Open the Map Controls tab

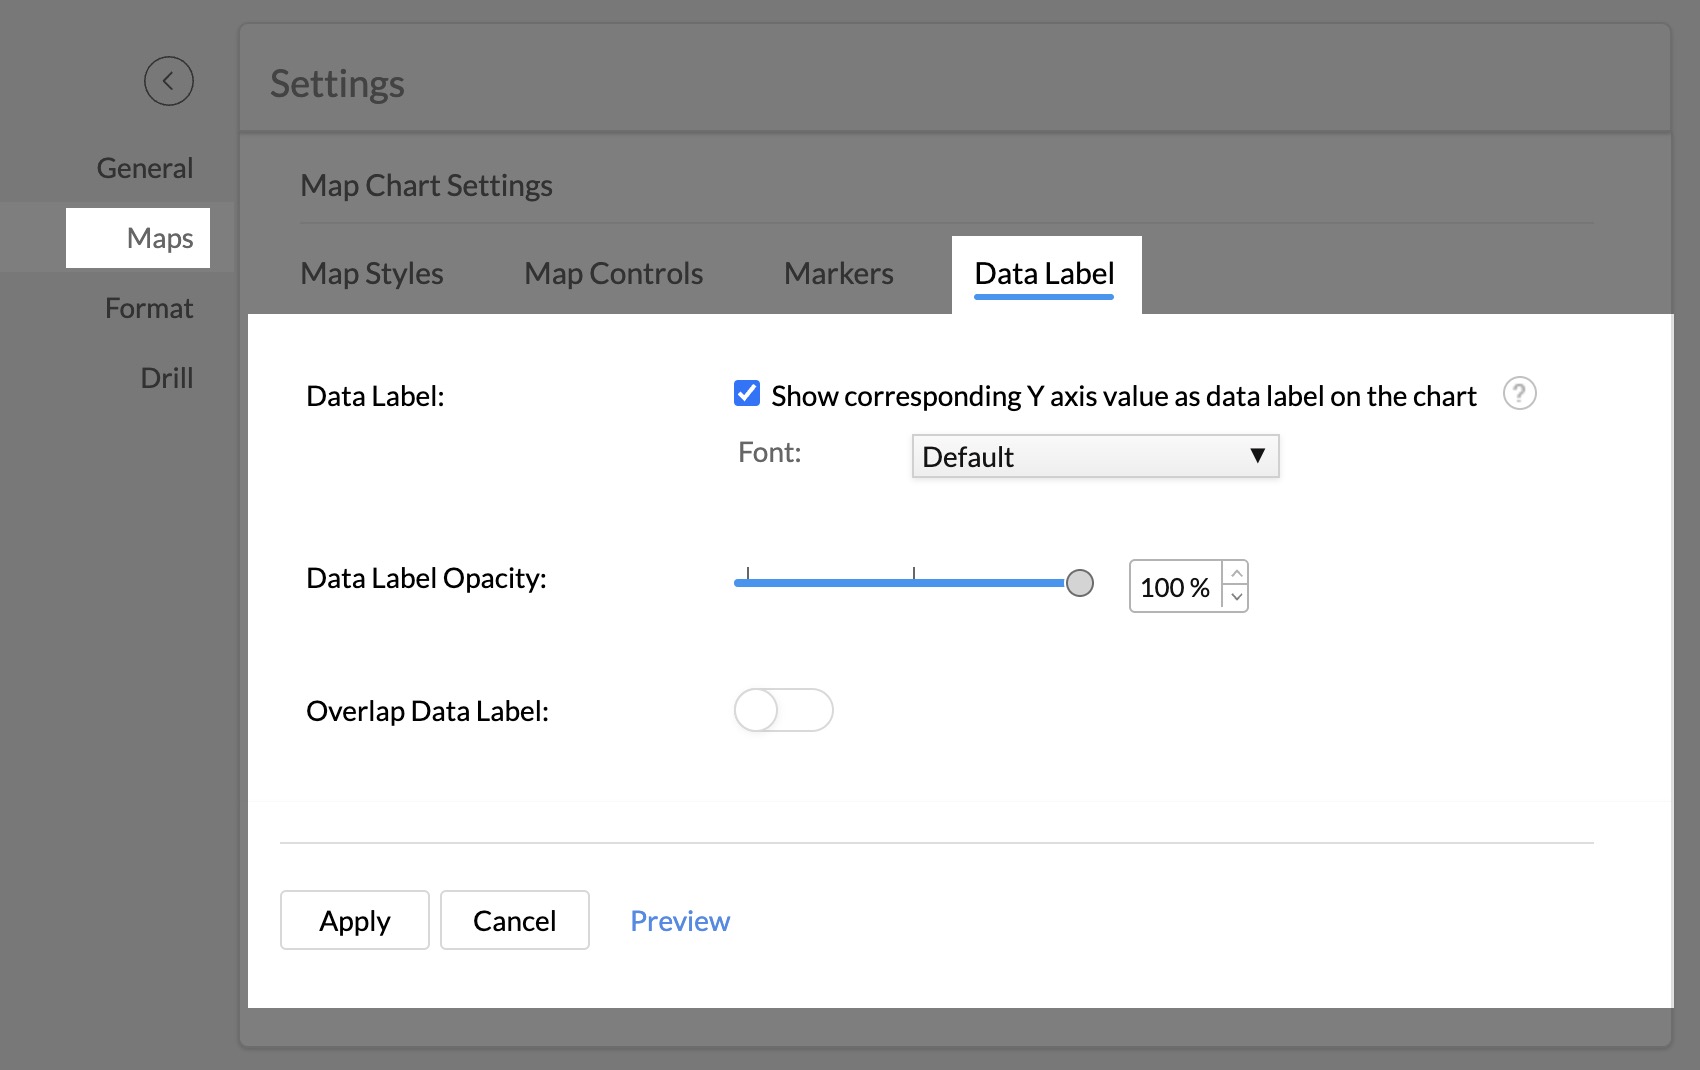613,274
